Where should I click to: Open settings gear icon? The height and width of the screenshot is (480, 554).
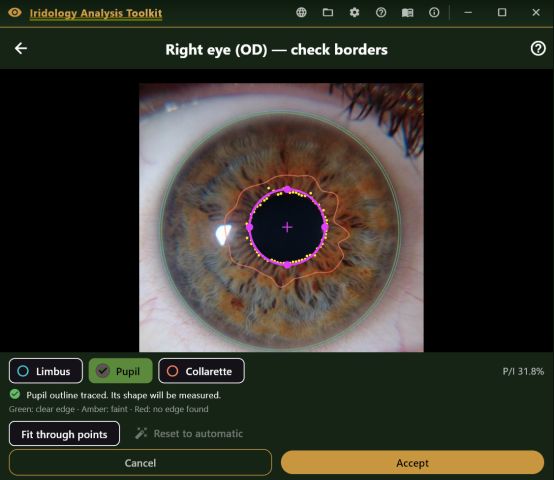pyautogui.click(x=354, y=13)
